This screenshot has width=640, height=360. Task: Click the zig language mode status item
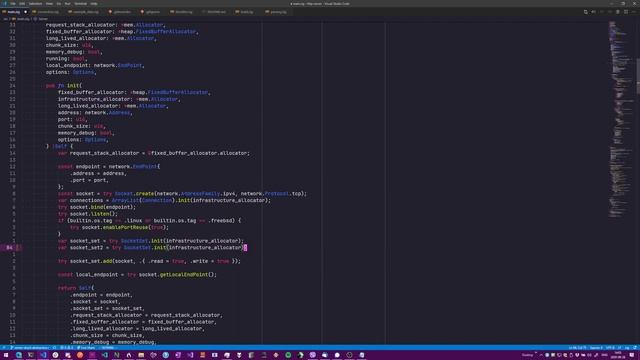pos(627,348)
